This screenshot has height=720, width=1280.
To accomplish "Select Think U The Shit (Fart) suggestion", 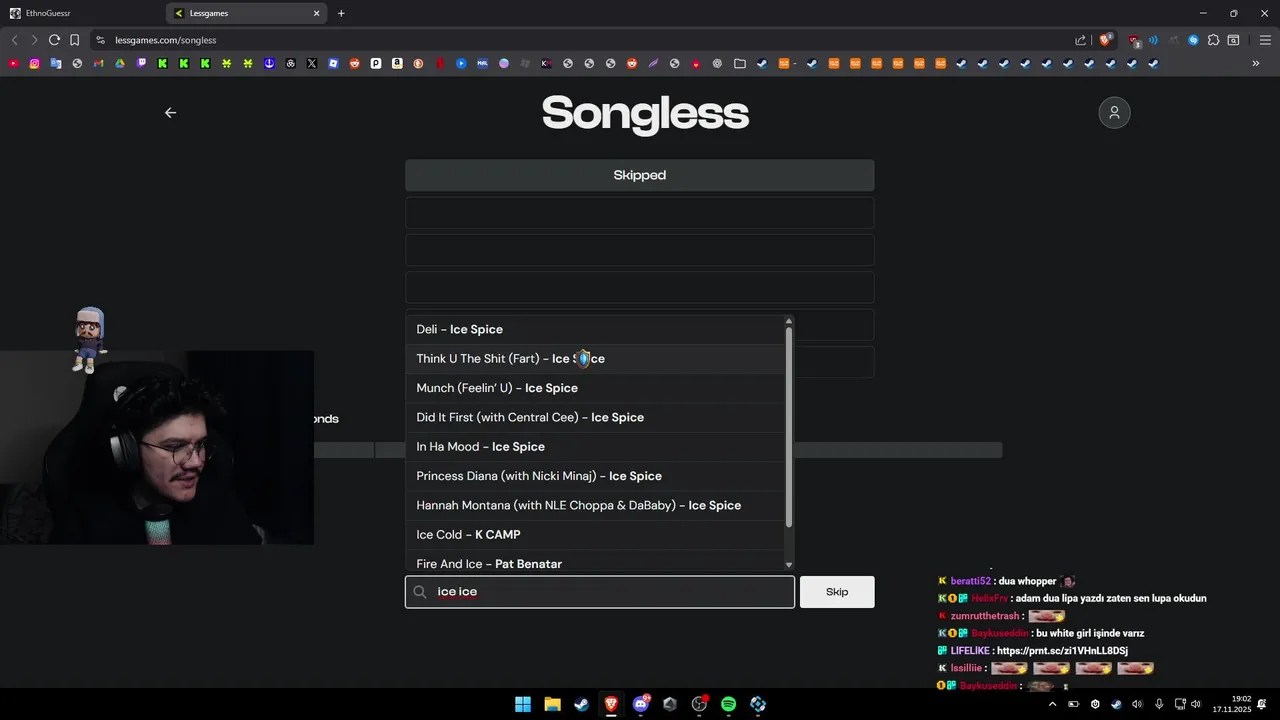I will coord(595,358).
